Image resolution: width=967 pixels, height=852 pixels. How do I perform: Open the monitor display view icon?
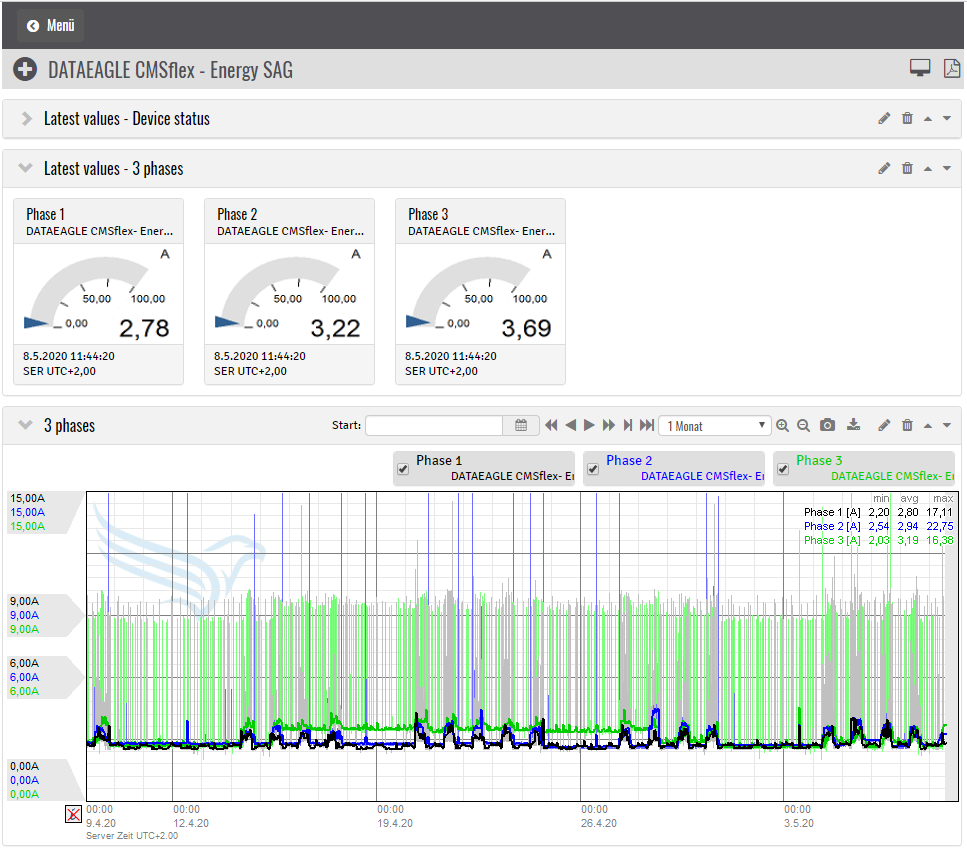tap(920, 68)
